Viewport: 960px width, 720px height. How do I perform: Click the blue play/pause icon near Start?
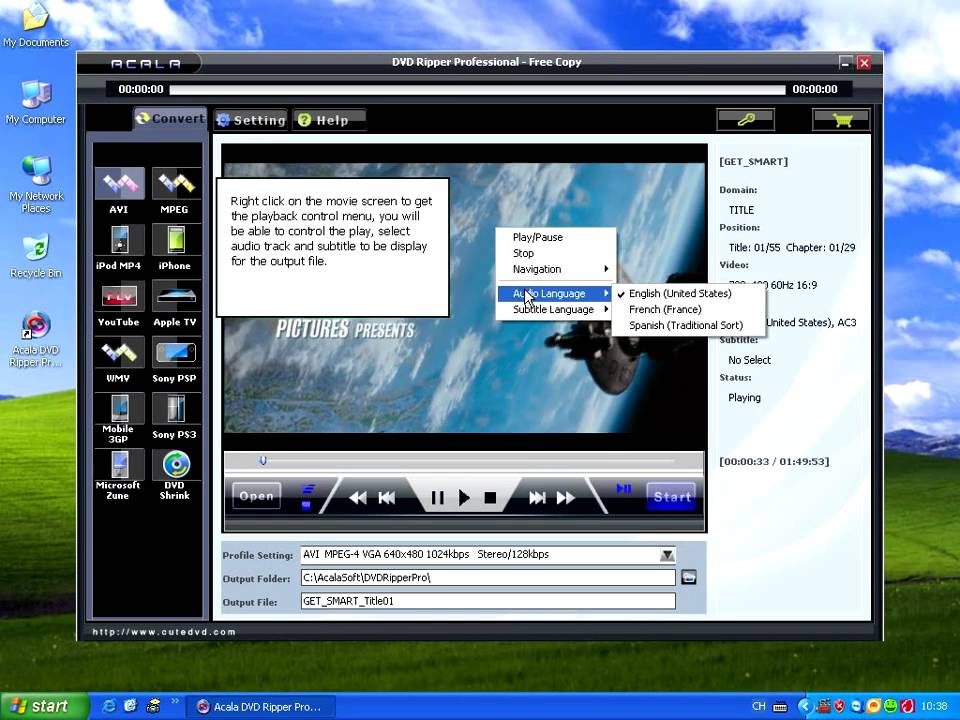point(624,489)
